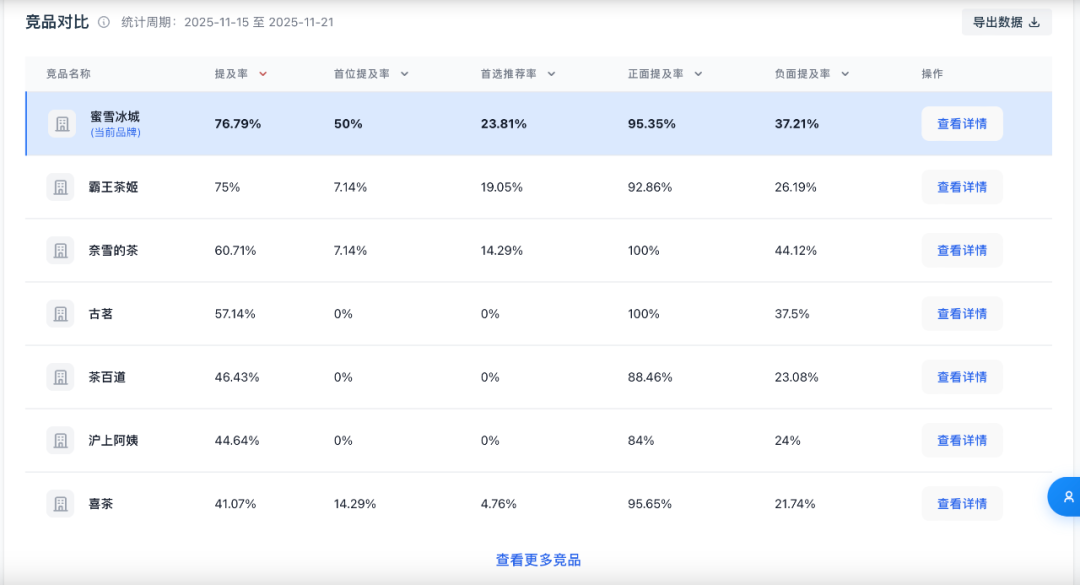Select the 茶百道 brand name
This screenshot has height=585, width=1080.
pyautogui.click(x=107, y=378)
